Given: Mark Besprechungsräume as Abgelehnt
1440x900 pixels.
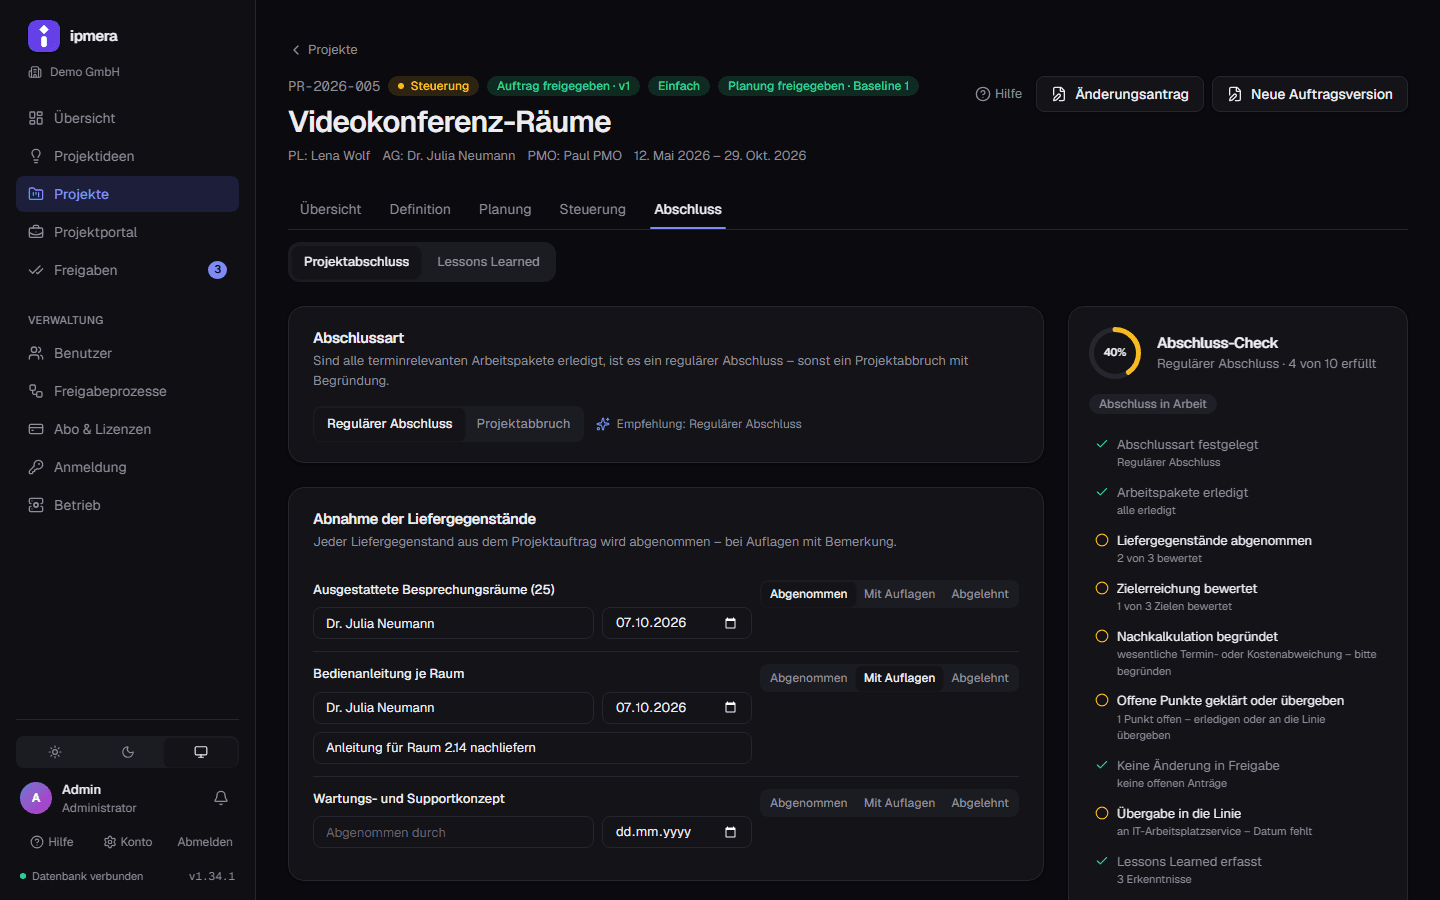Looking at the screenshot, I should point(980,594).
